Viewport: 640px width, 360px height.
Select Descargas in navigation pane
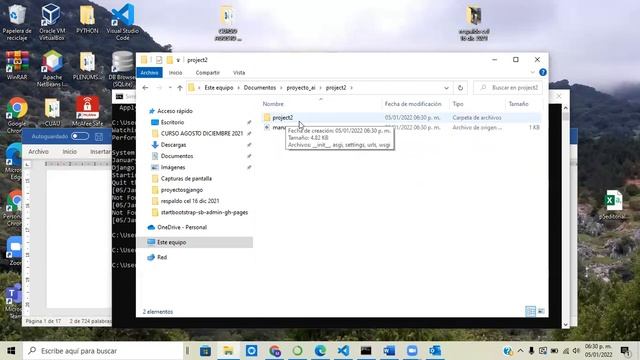173,145
